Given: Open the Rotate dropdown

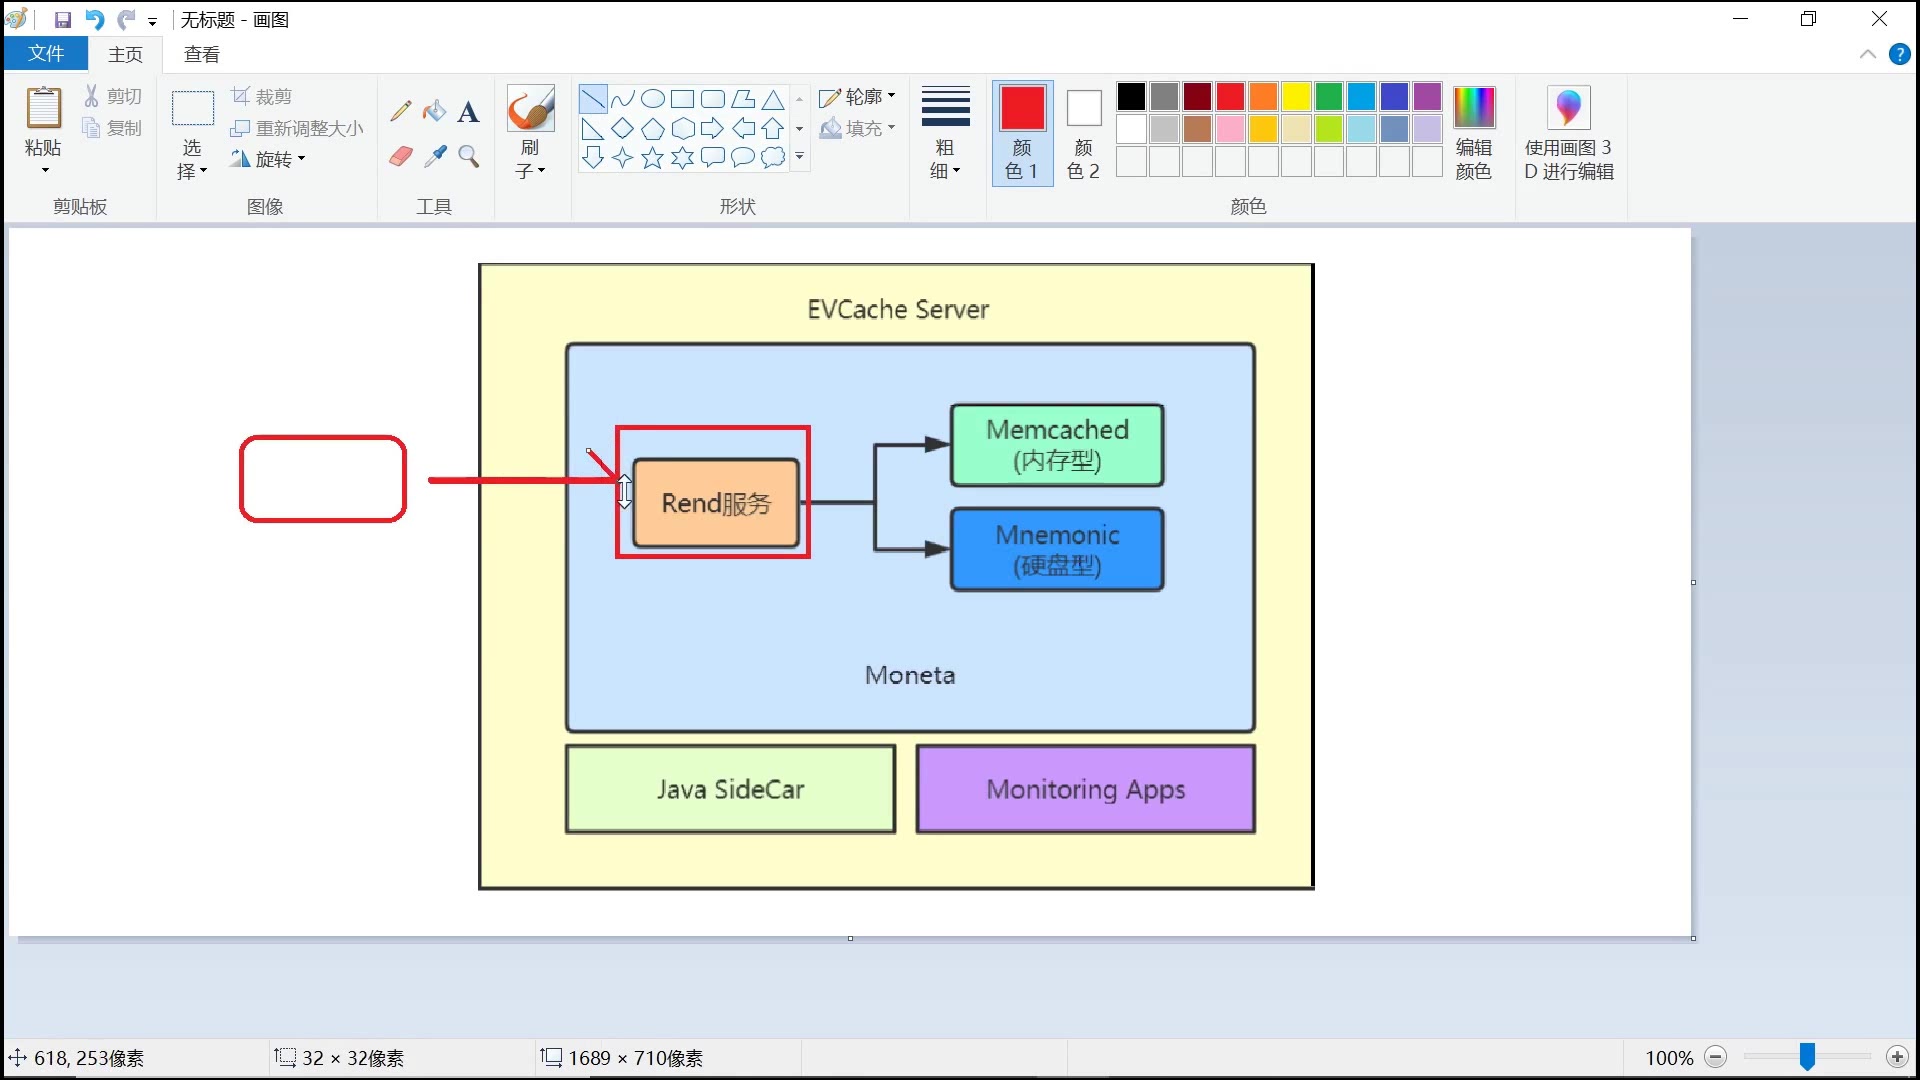Looking at the screenshot, I should click(267, 159).
